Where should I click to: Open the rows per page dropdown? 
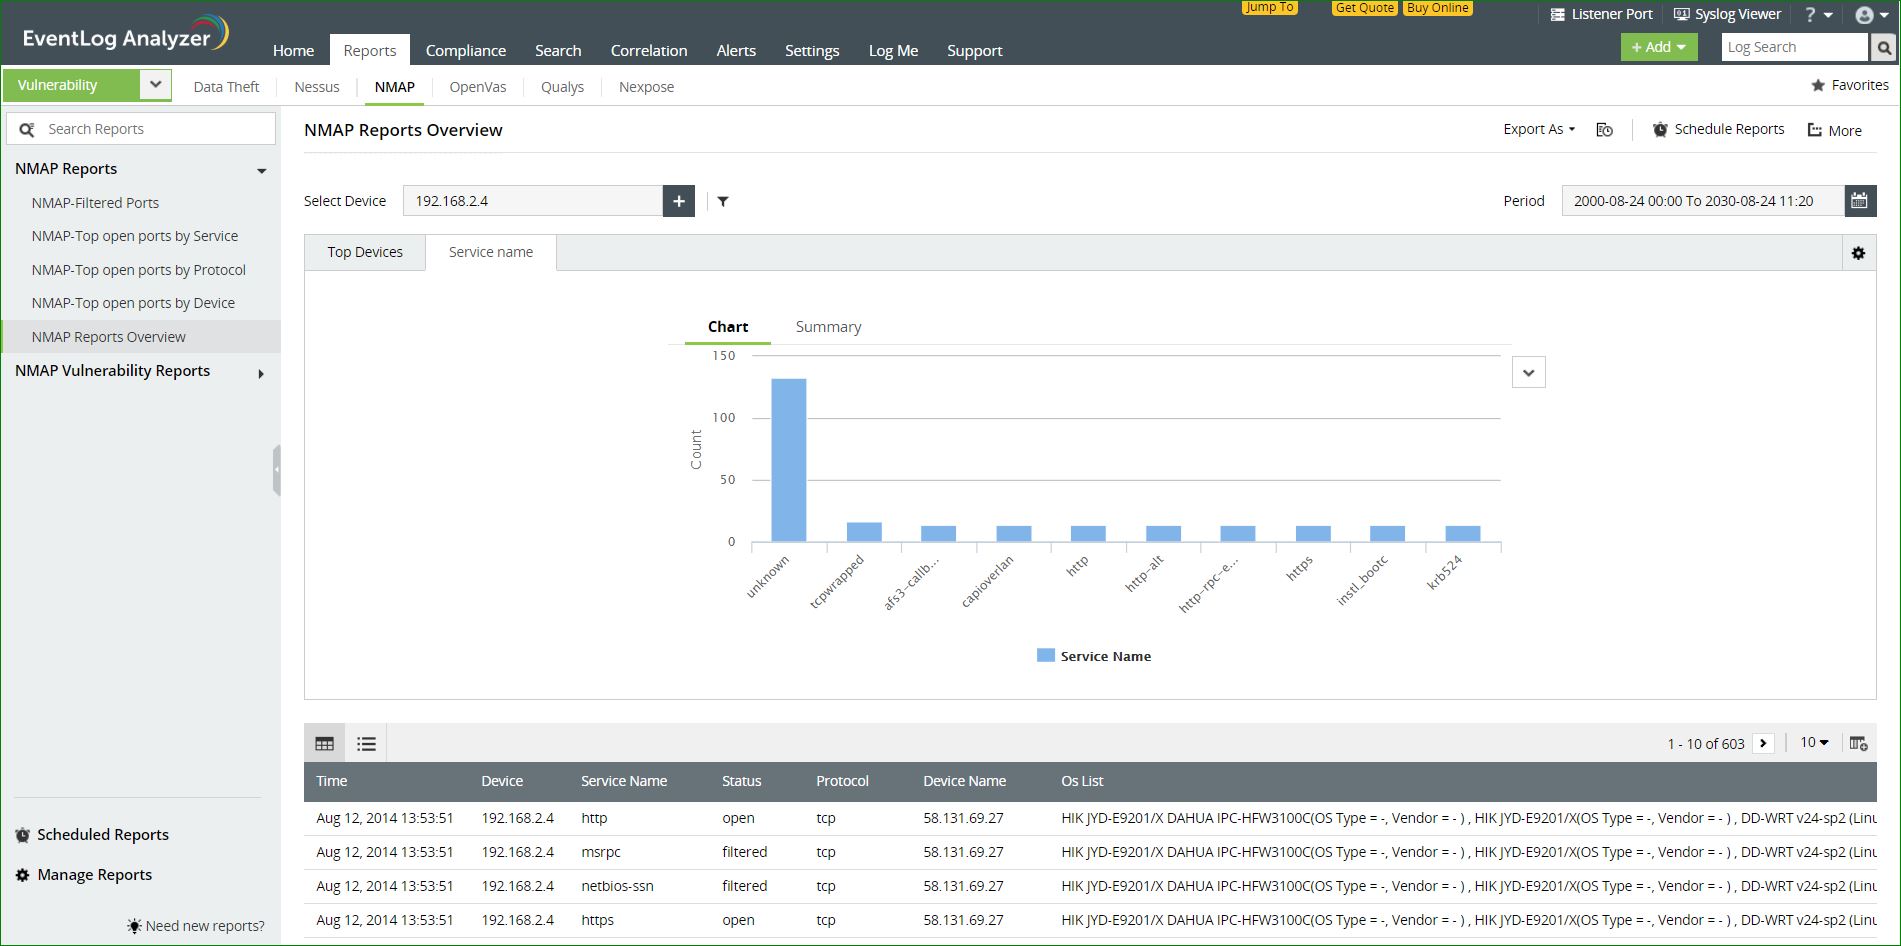1814,743
